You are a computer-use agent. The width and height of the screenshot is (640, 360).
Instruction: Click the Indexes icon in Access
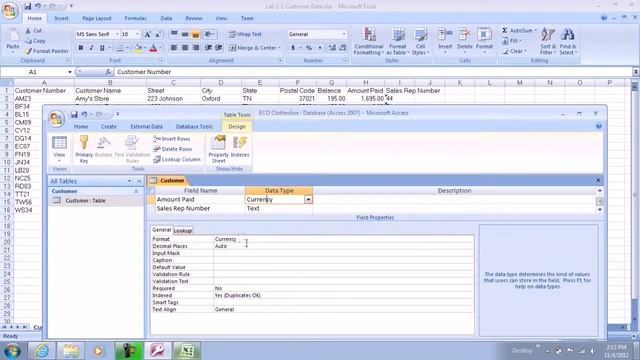240,147
